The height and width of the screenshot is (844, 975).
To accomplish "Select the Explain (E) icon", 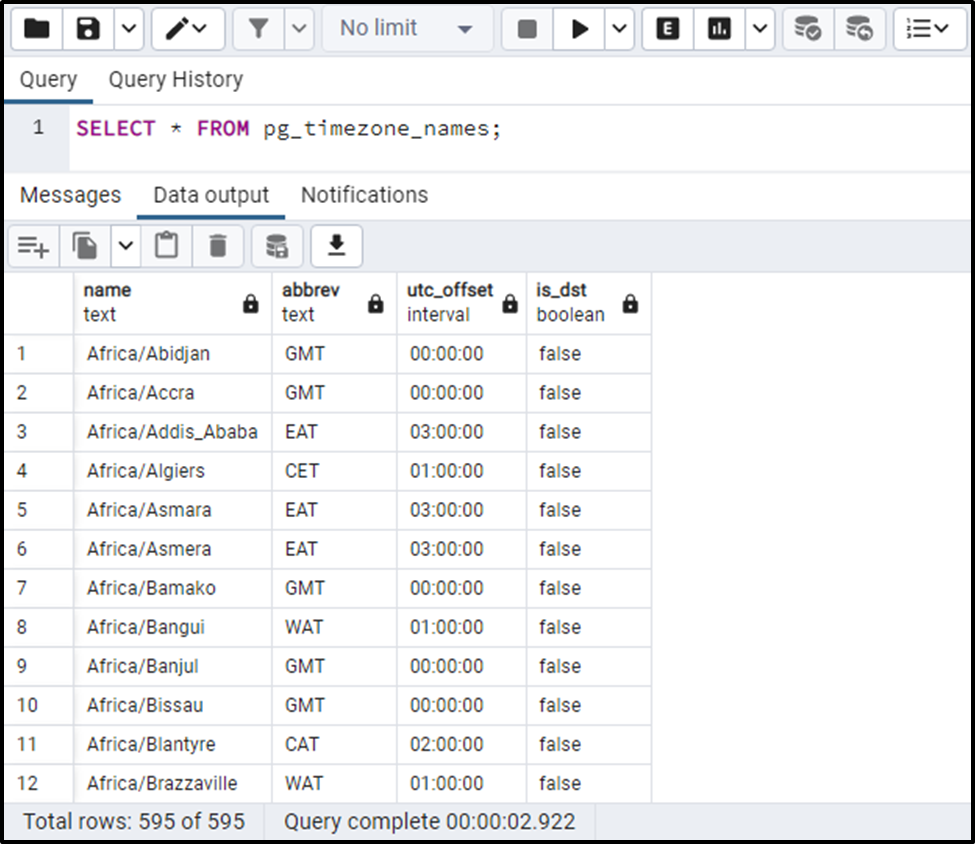I will 667,28.
